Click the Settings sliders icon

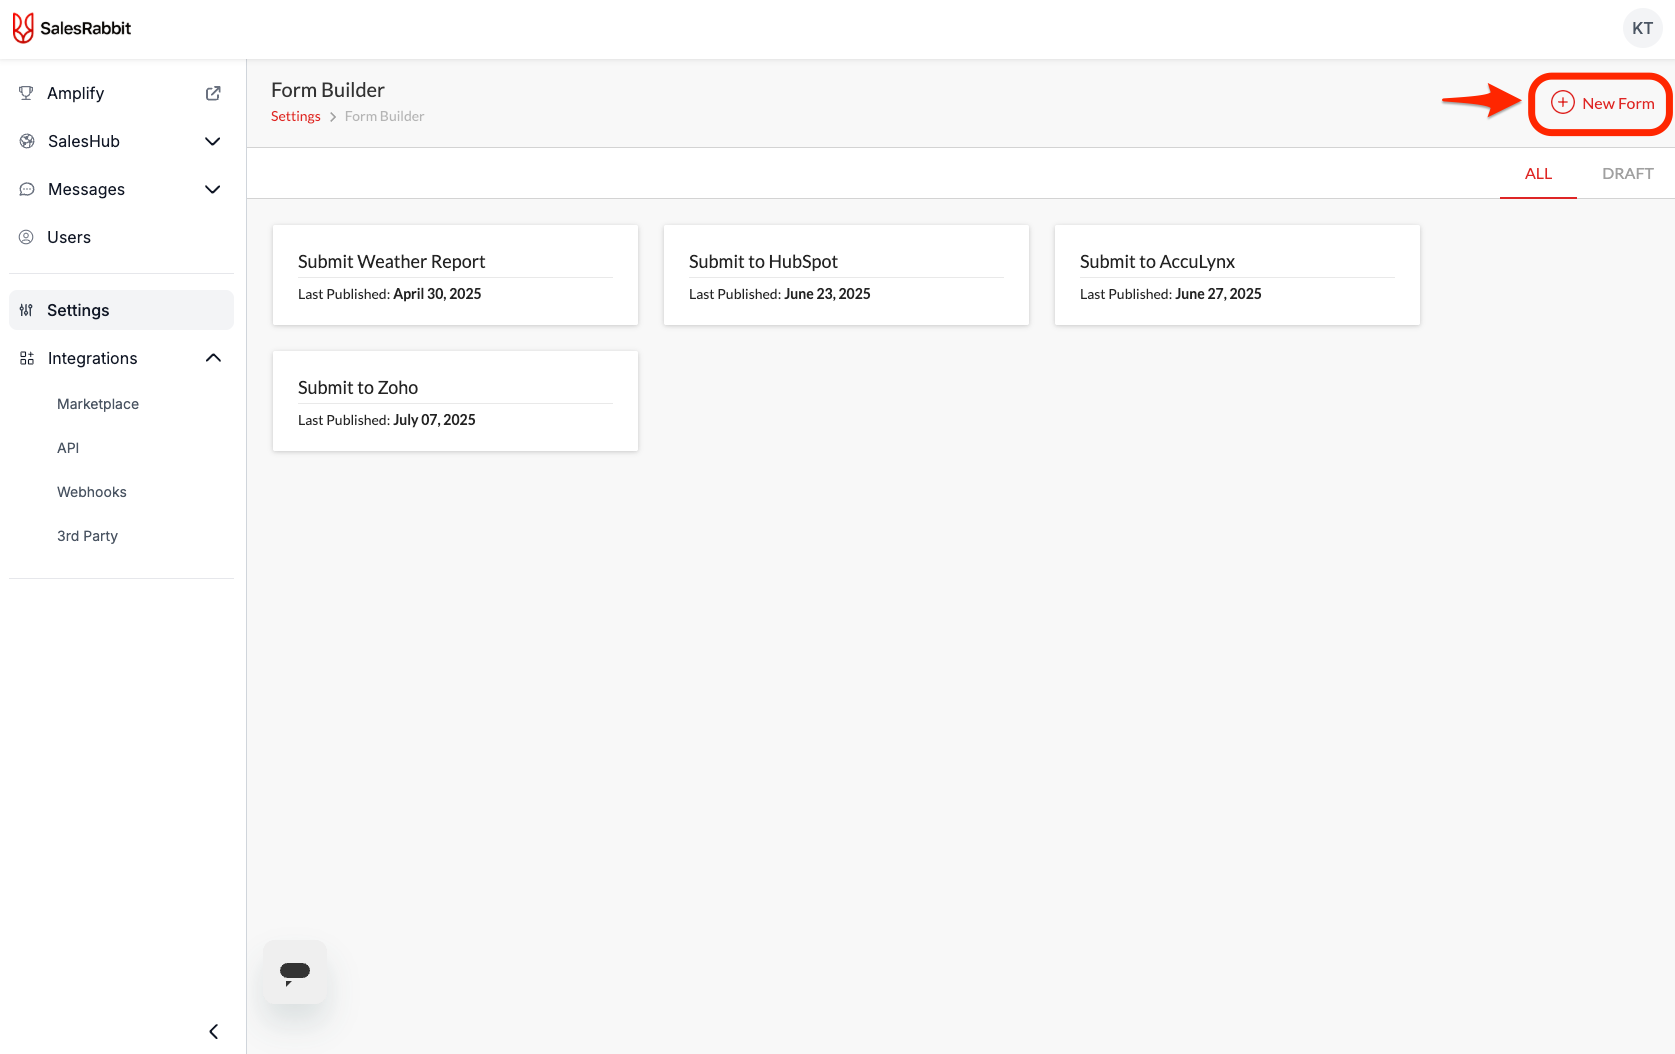click(27, 310)
